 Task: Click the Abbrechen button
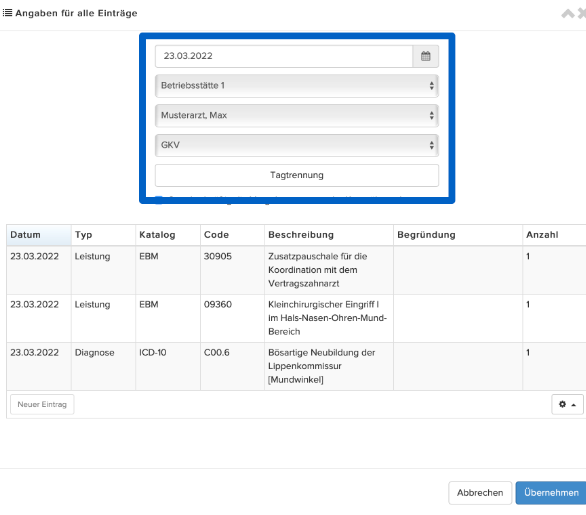[x=480, y=493]
